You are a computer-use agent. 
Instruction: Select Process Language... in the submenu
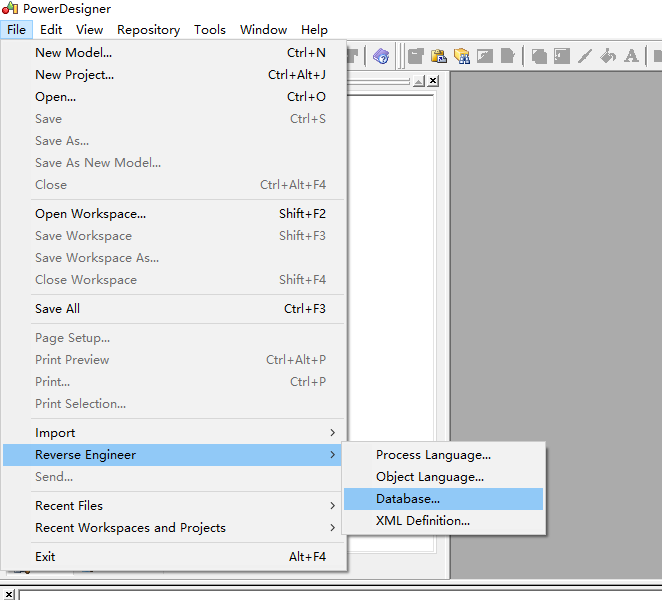(x=443, y=455)
